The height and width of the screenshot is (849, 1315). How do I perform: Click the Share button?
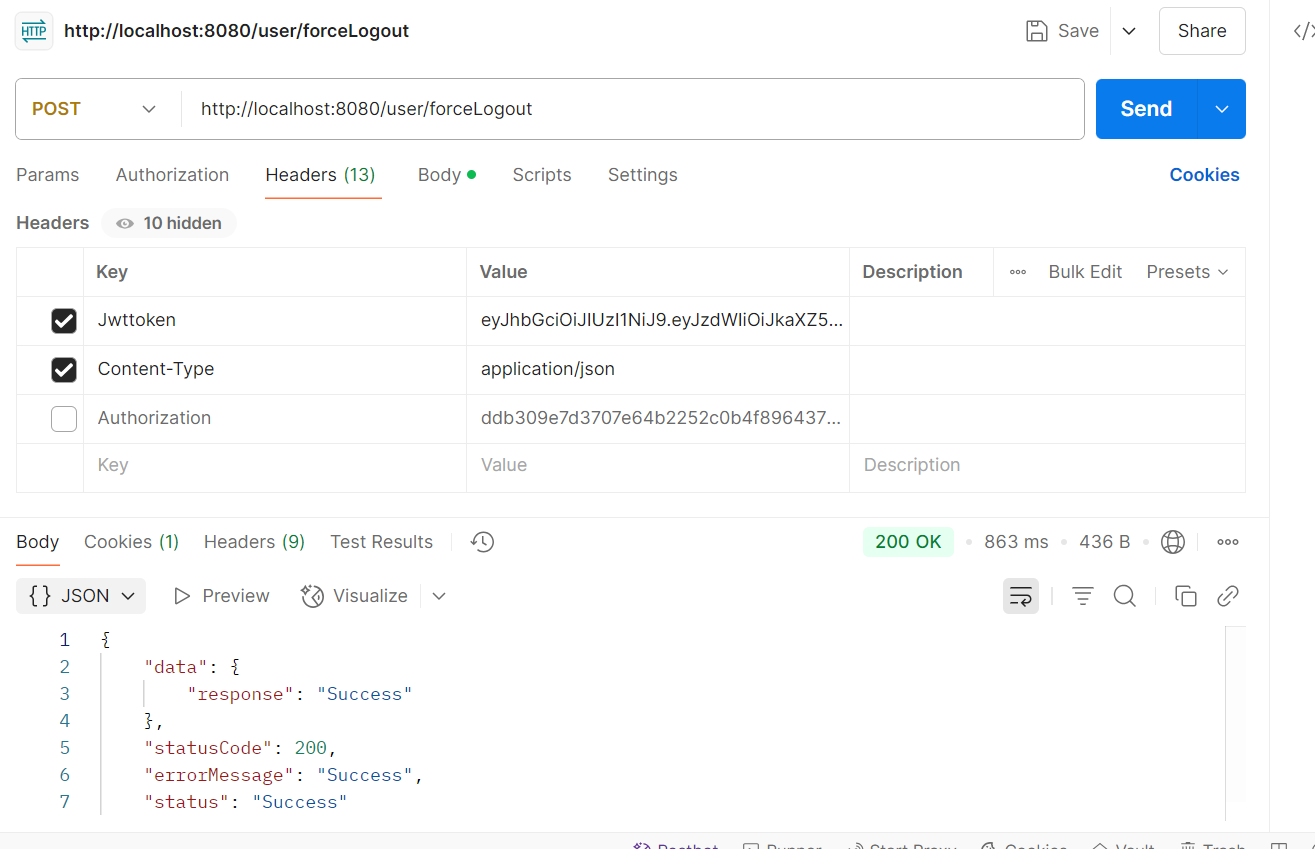pyautogui.click(x=1202, y=31)
